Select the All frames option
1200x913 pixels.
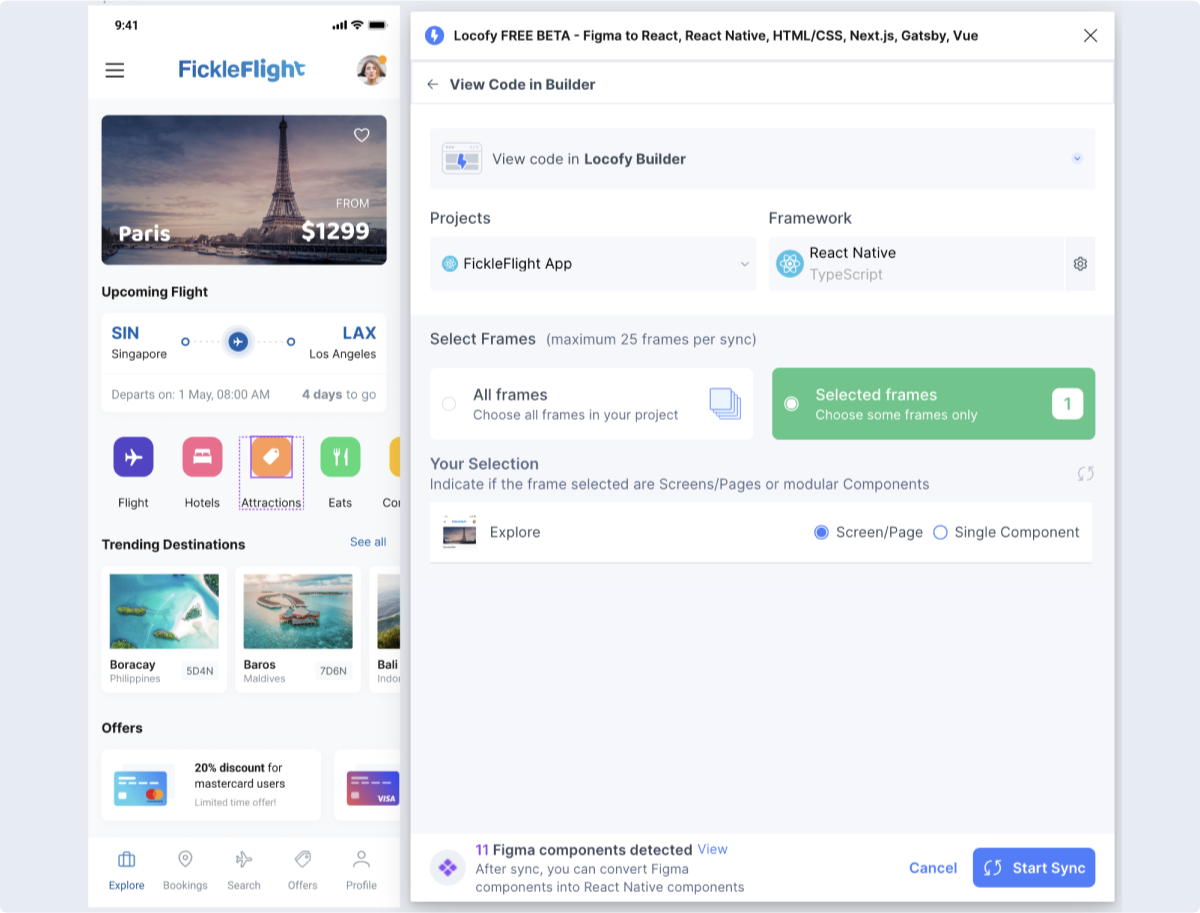coord(591,404)
